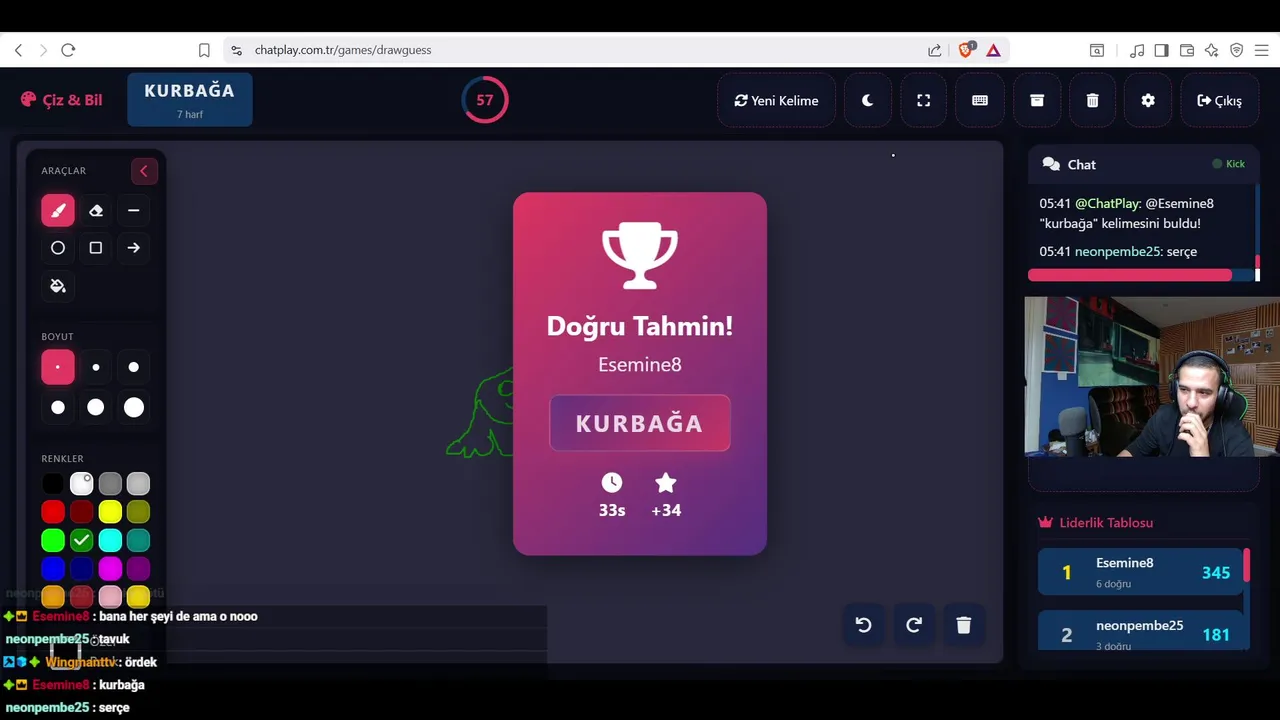1280x720 pixels.
Task: Click the KURBAĞA answer box in popup
Action: tap(640, 423)
